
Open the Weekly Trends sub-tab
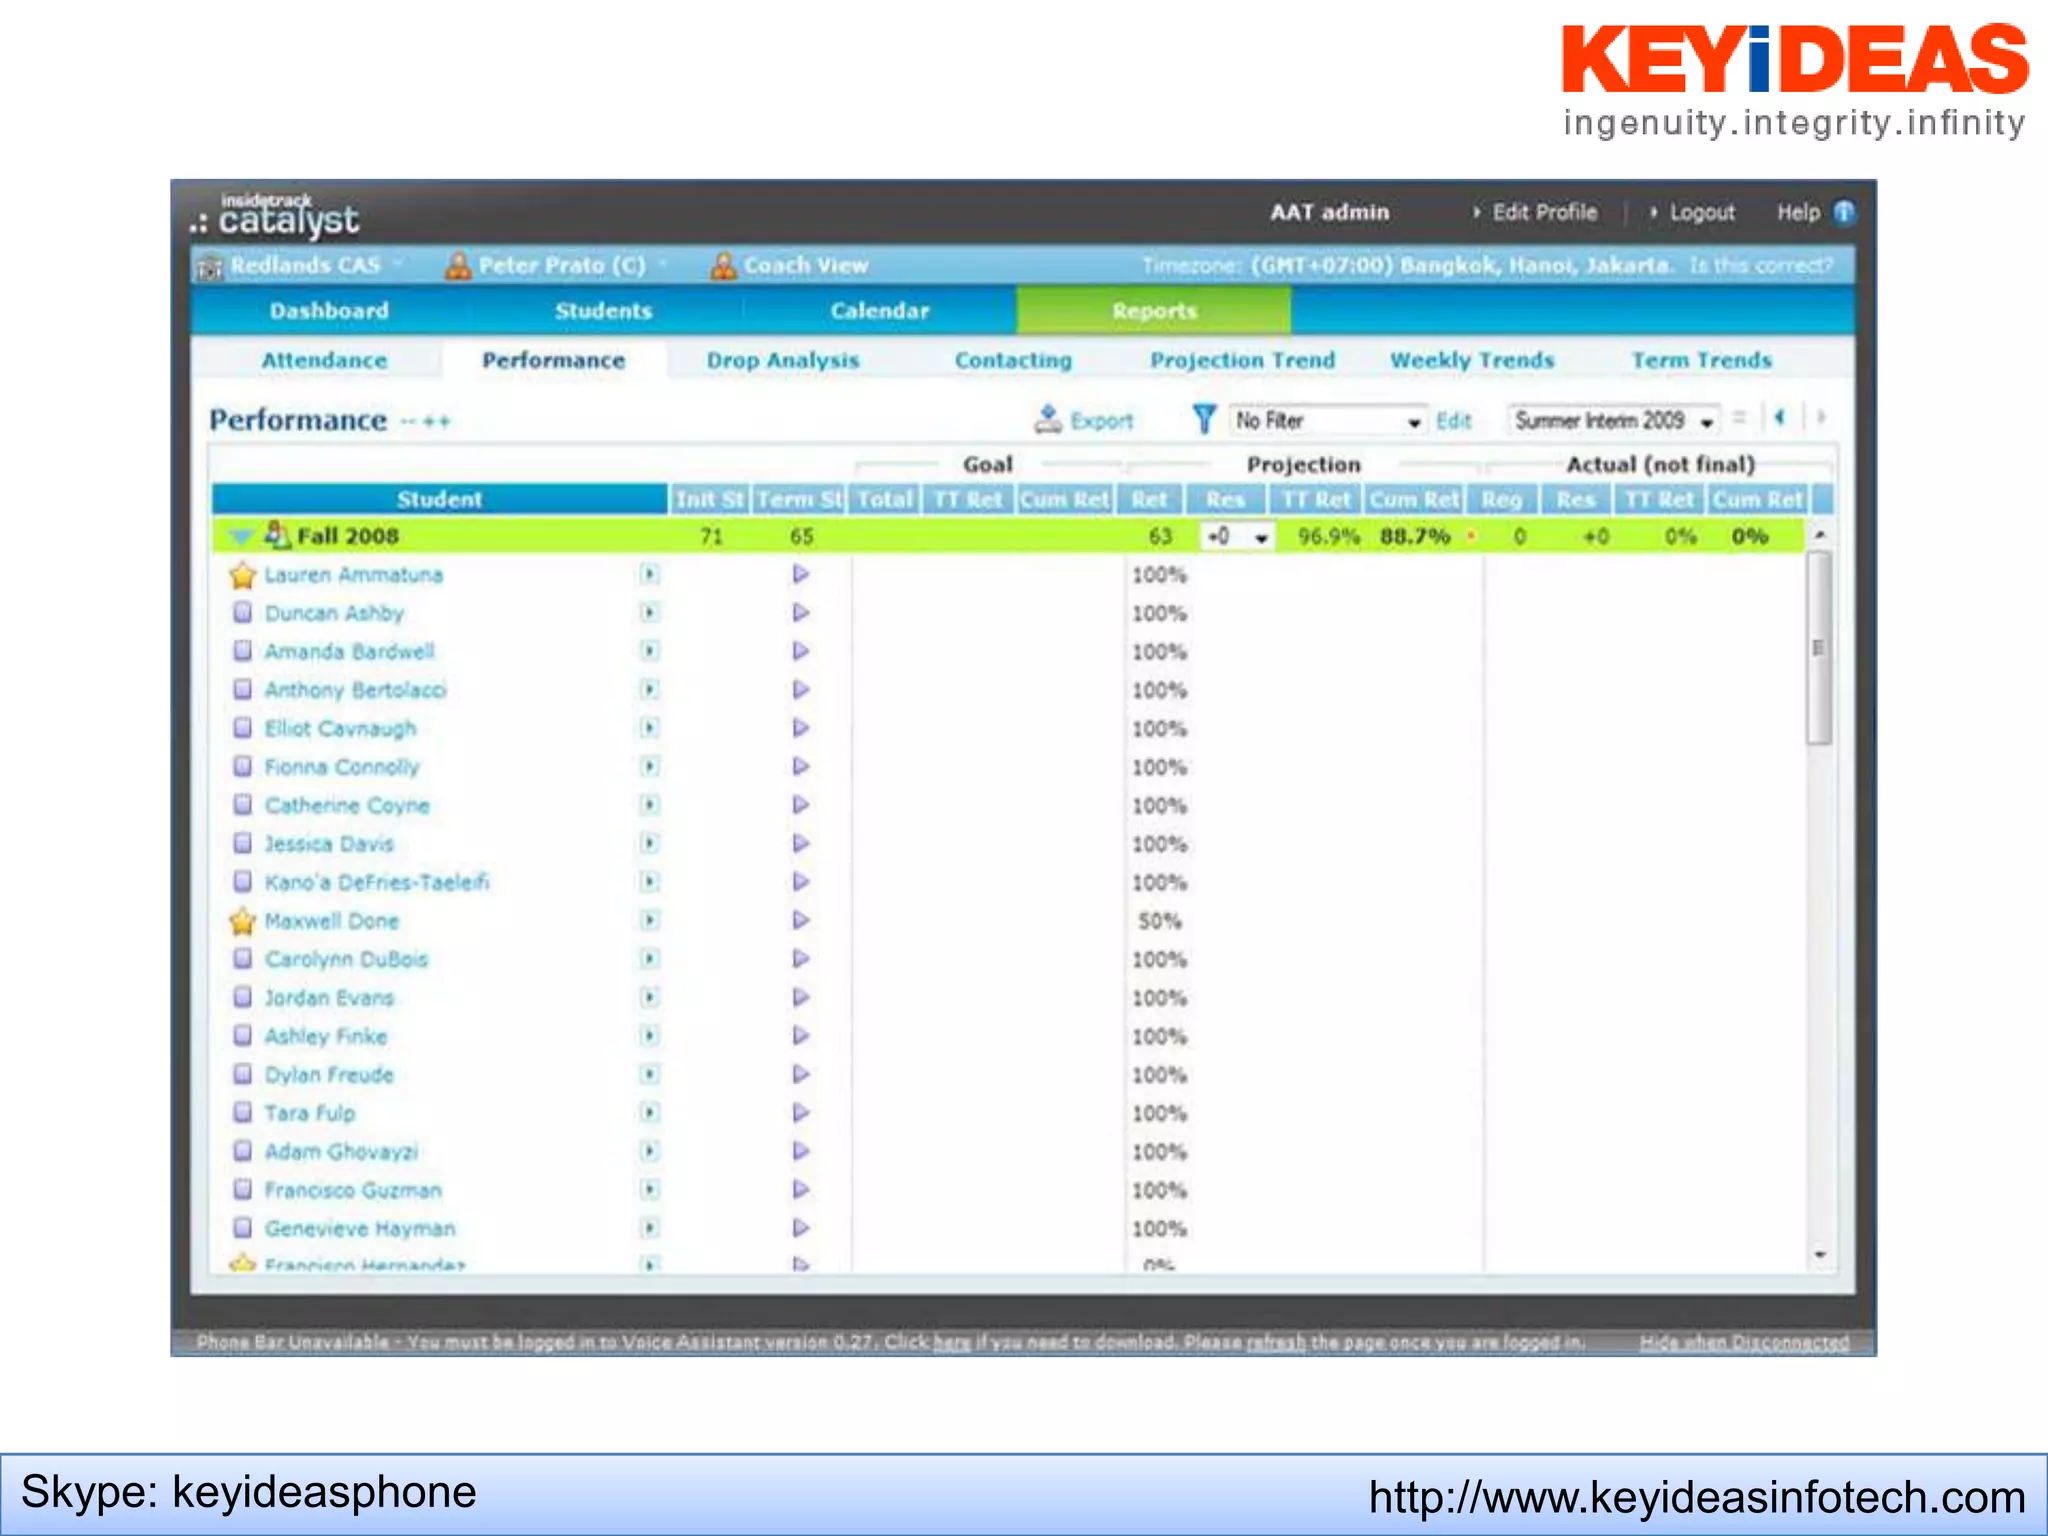[1472, 360]
